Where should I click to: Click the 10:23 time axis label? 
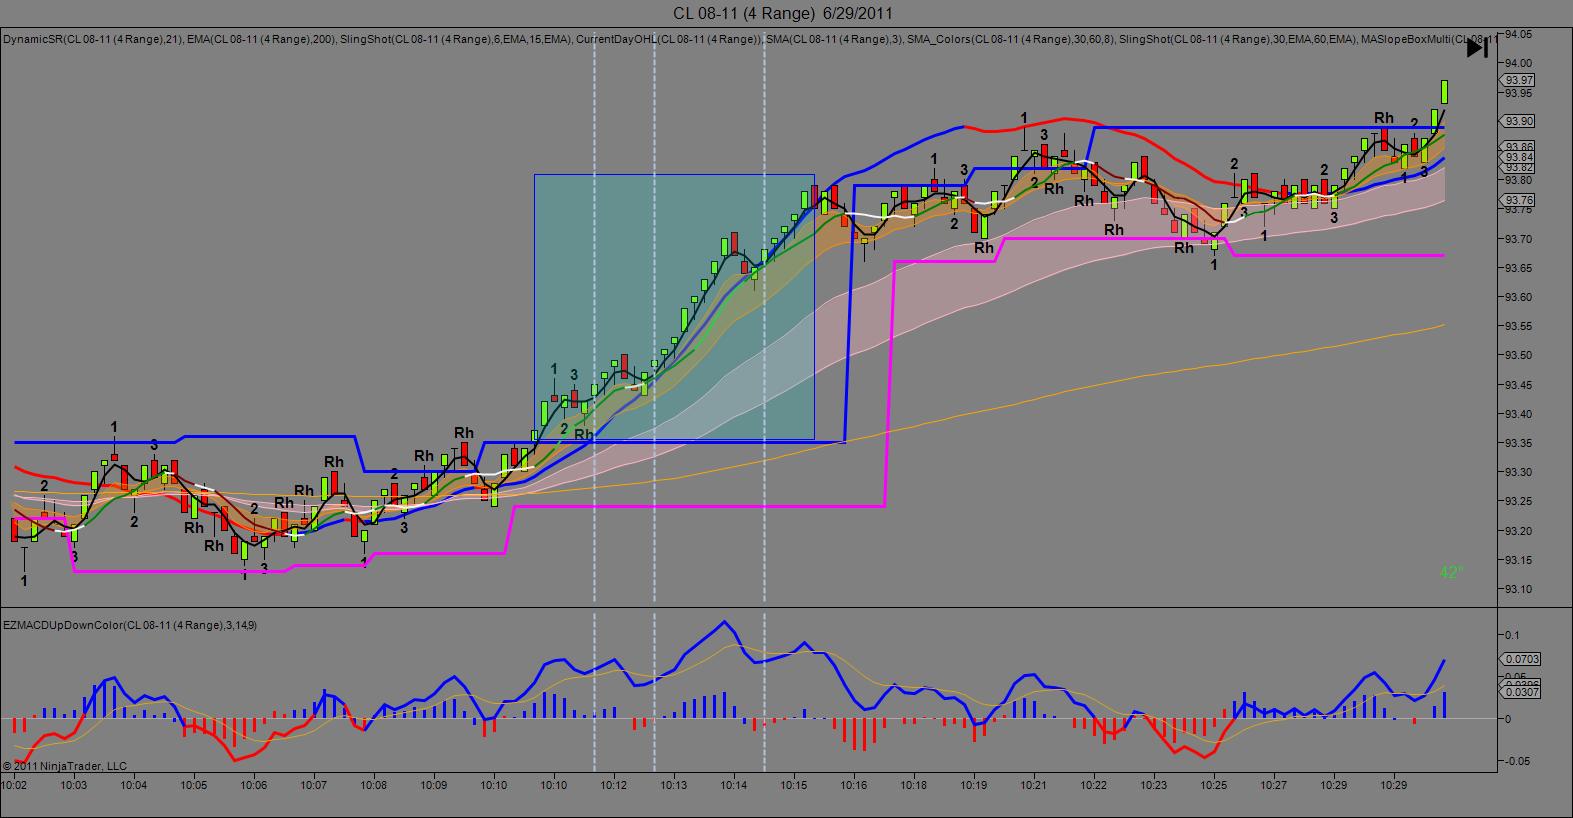[1154, 786]
